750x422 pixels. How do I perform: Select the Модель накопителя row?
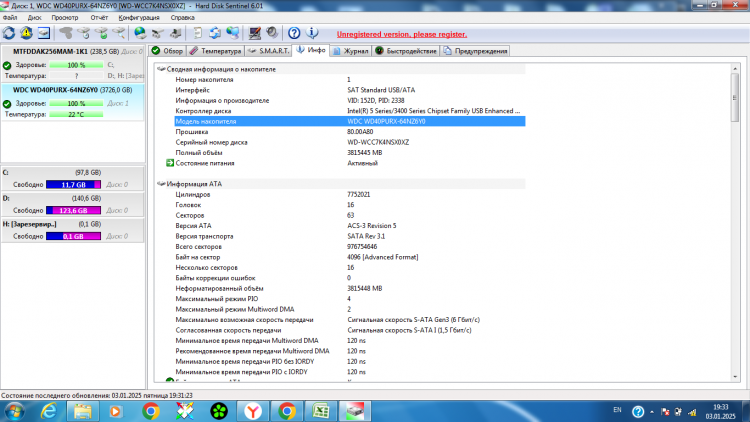click(x=350, y=122)
